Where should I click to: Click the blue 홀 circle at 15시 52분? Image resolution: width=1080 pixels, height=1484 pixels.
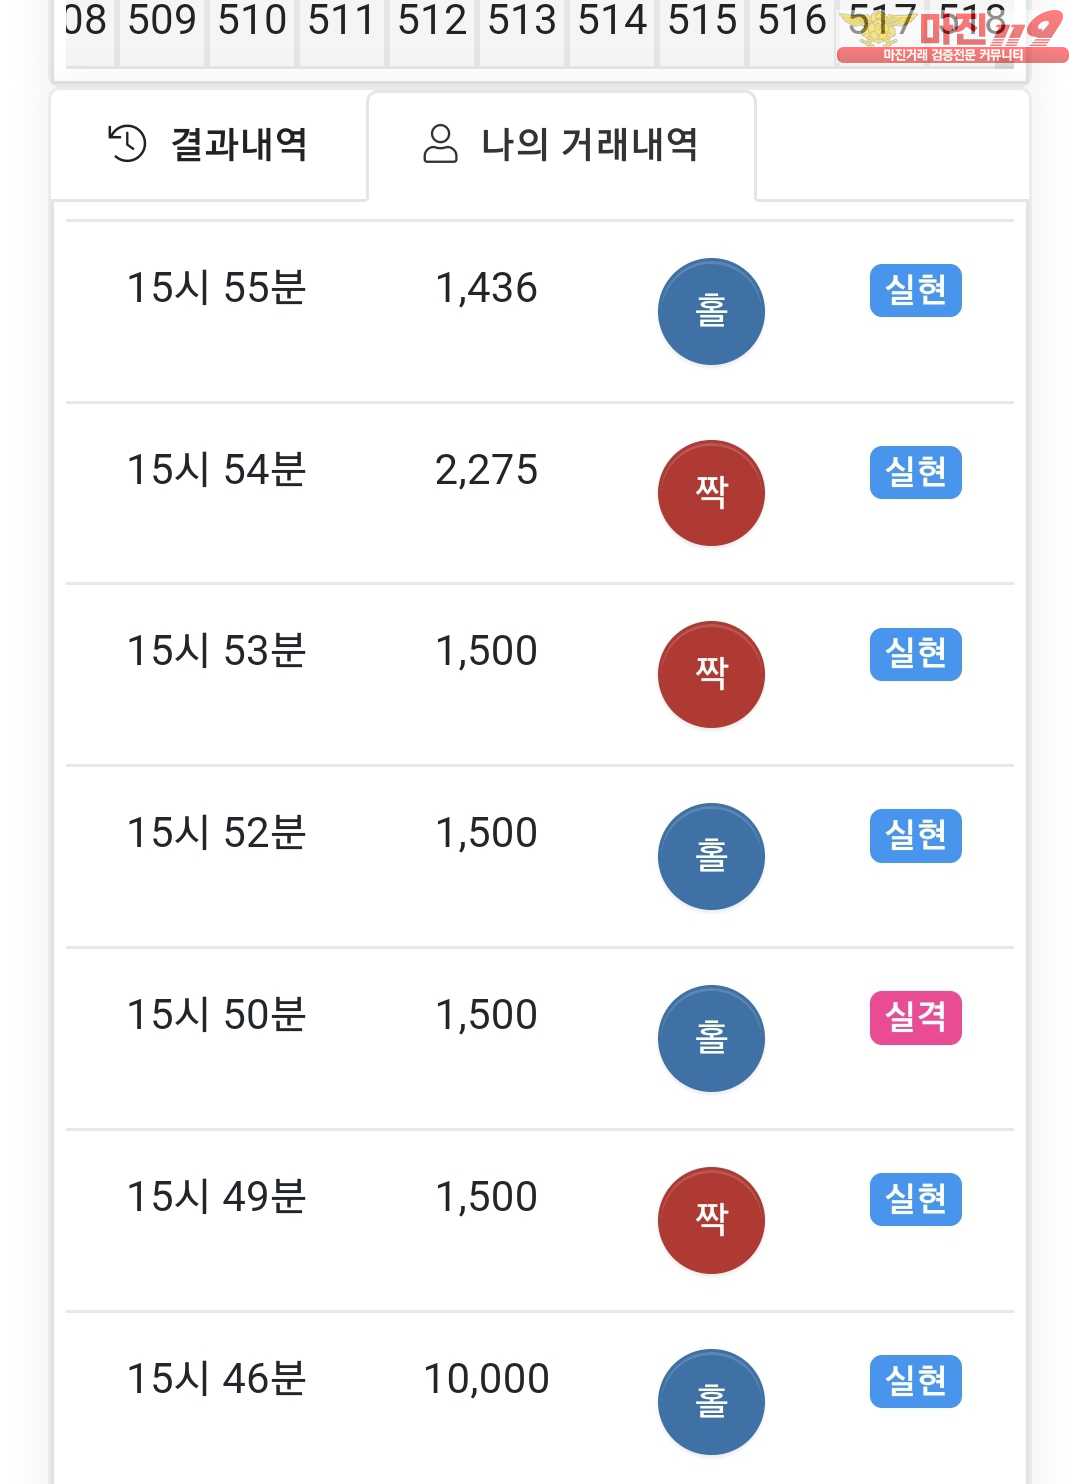point(711,857)
